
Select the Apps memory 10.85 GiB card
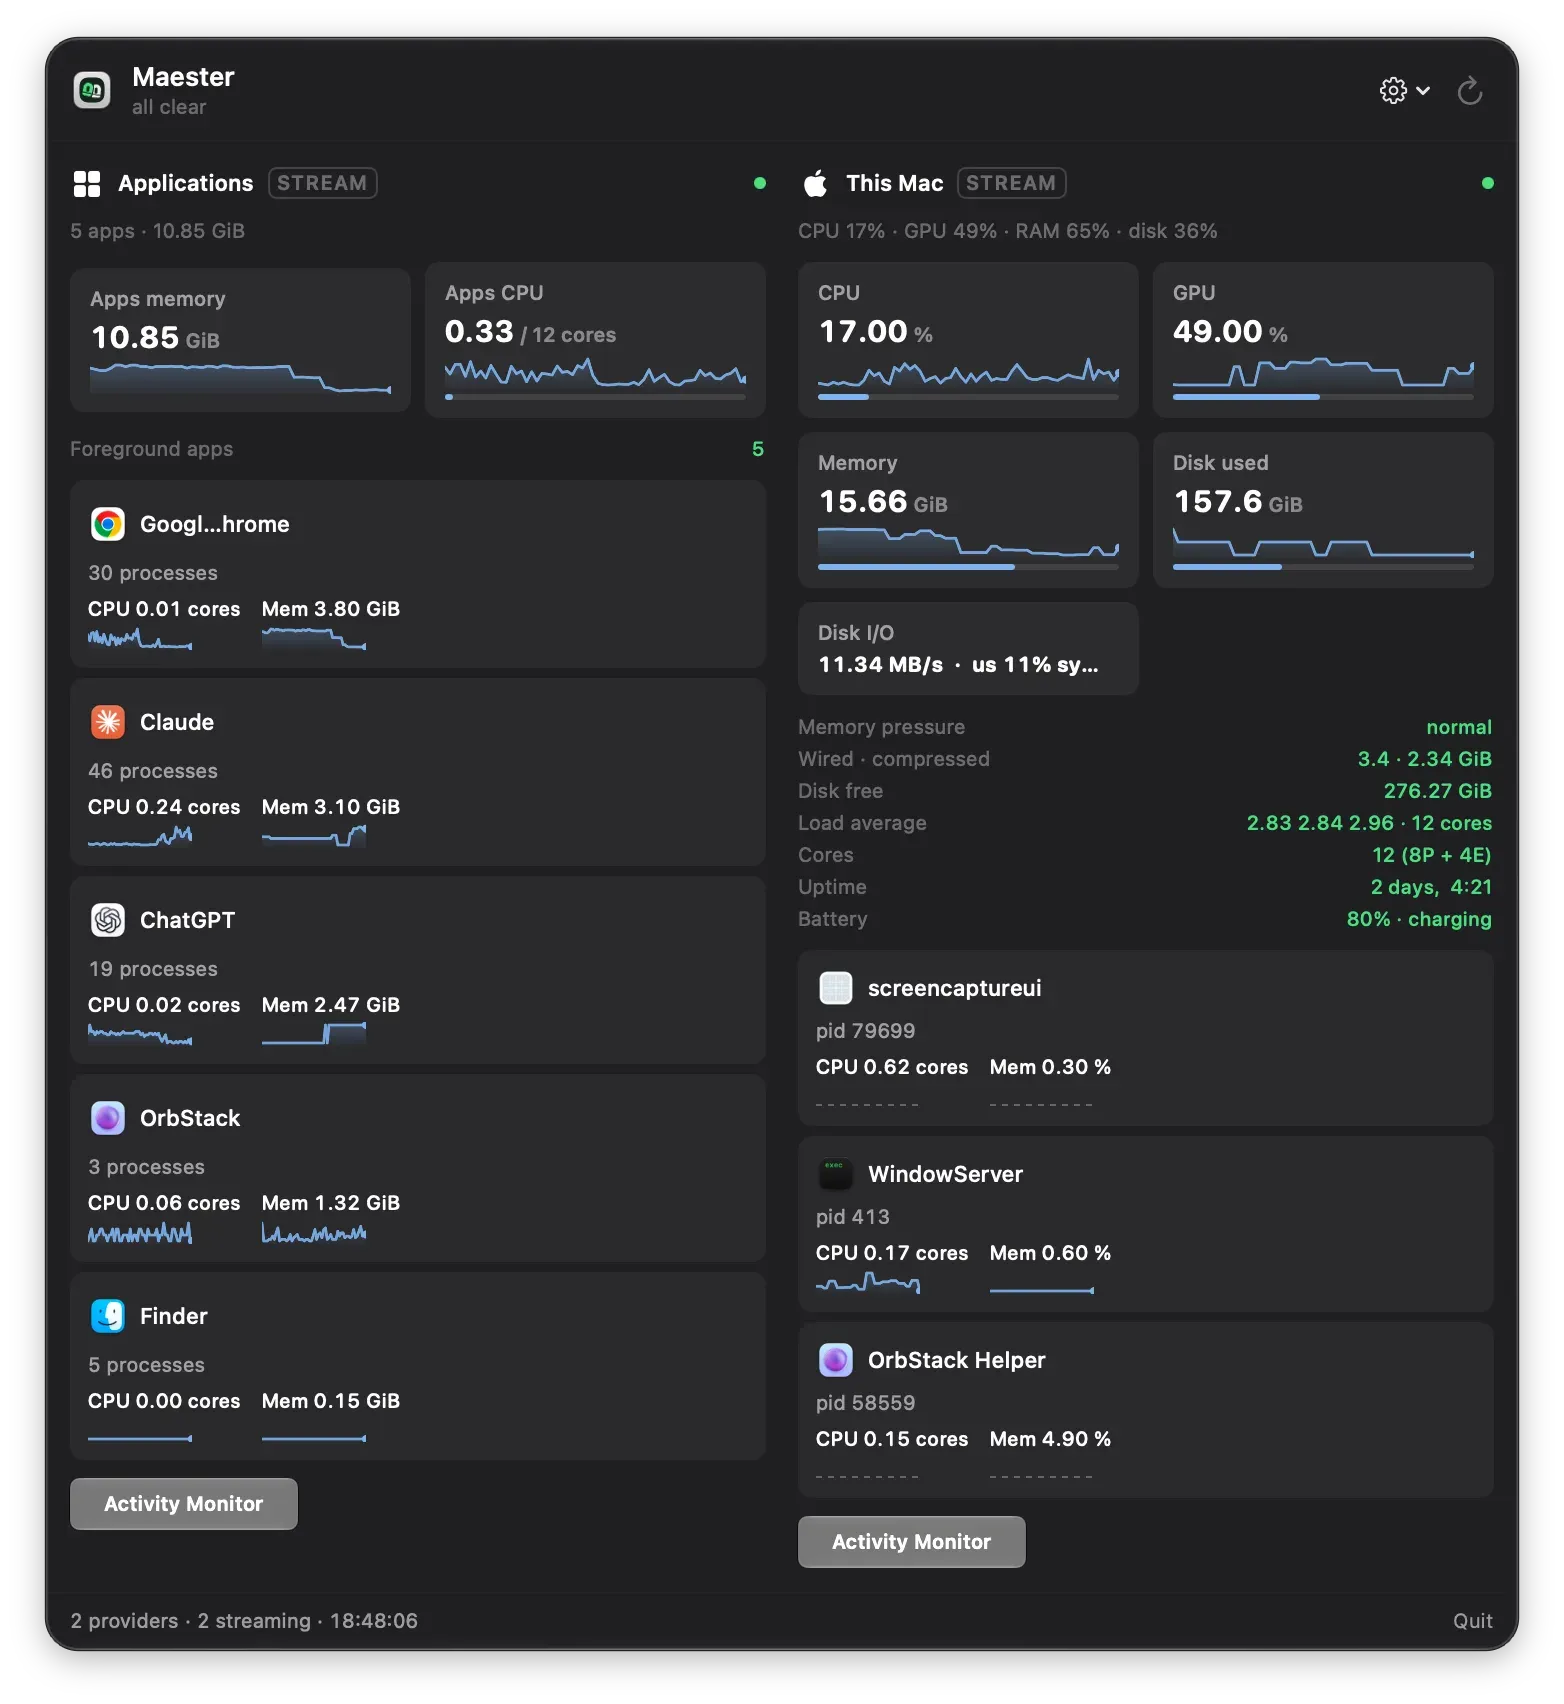tap(240, 340)
